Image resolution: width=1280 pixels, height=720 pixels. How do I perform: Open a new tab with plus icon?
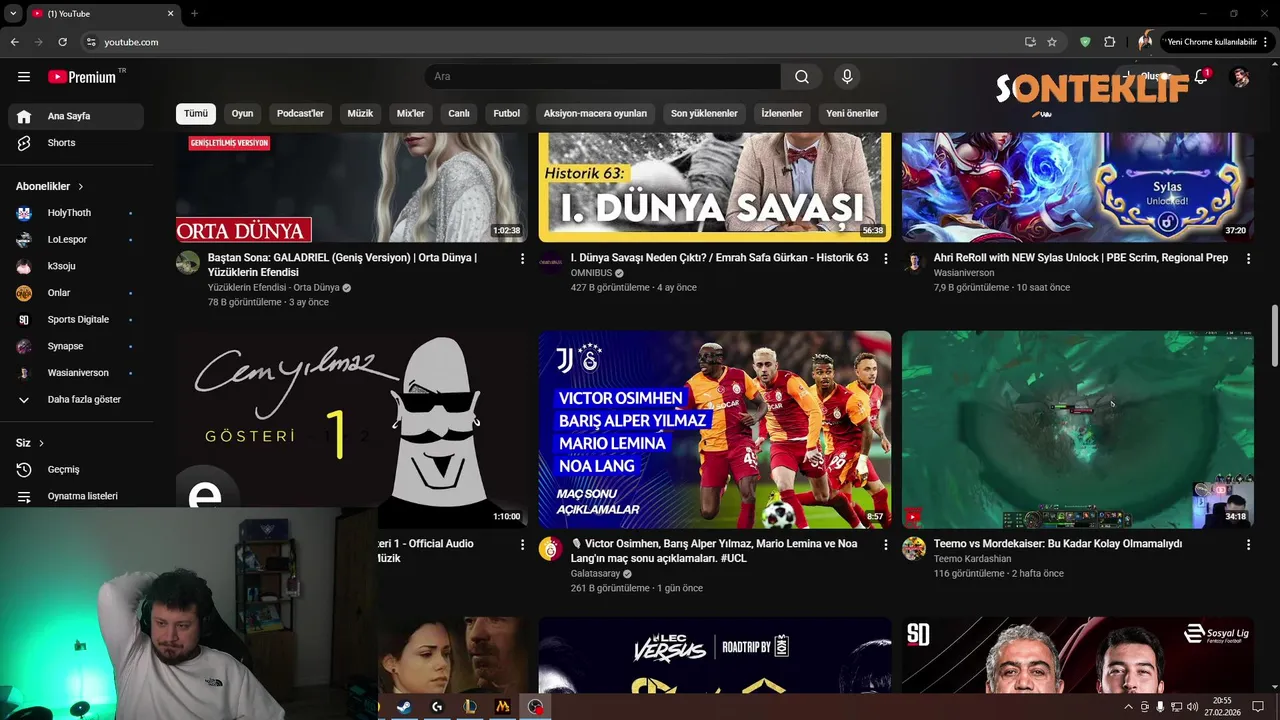(x=194, y=14)
